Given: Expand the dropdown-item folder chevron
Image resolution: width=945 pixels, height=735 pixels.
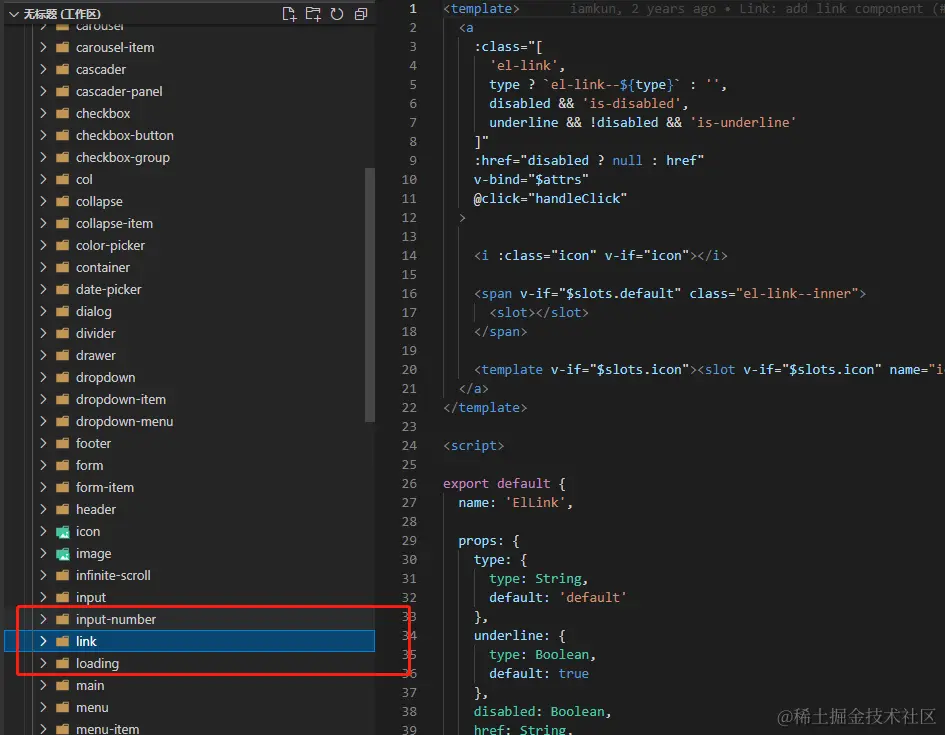Looking at the screenshot, I should (x=43, y=399).
